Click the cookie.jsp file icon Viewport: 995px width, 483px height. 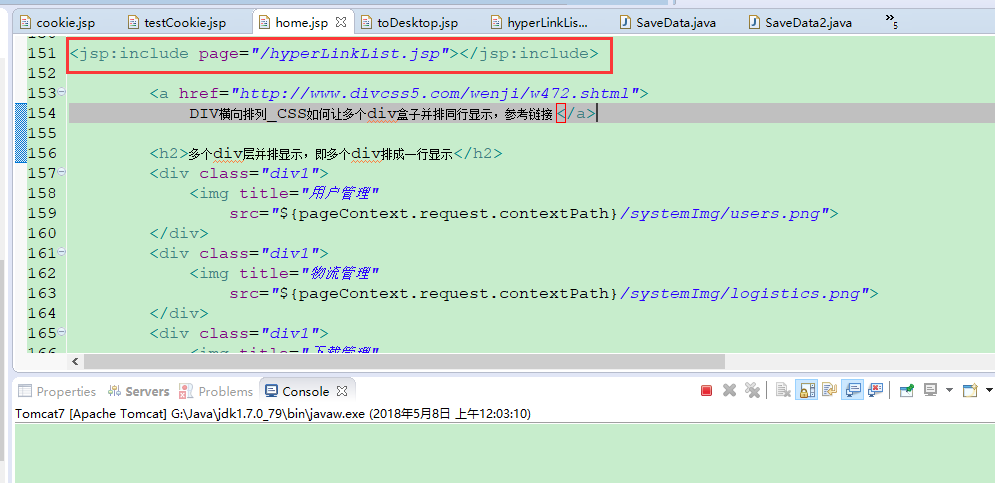(25, 23)
